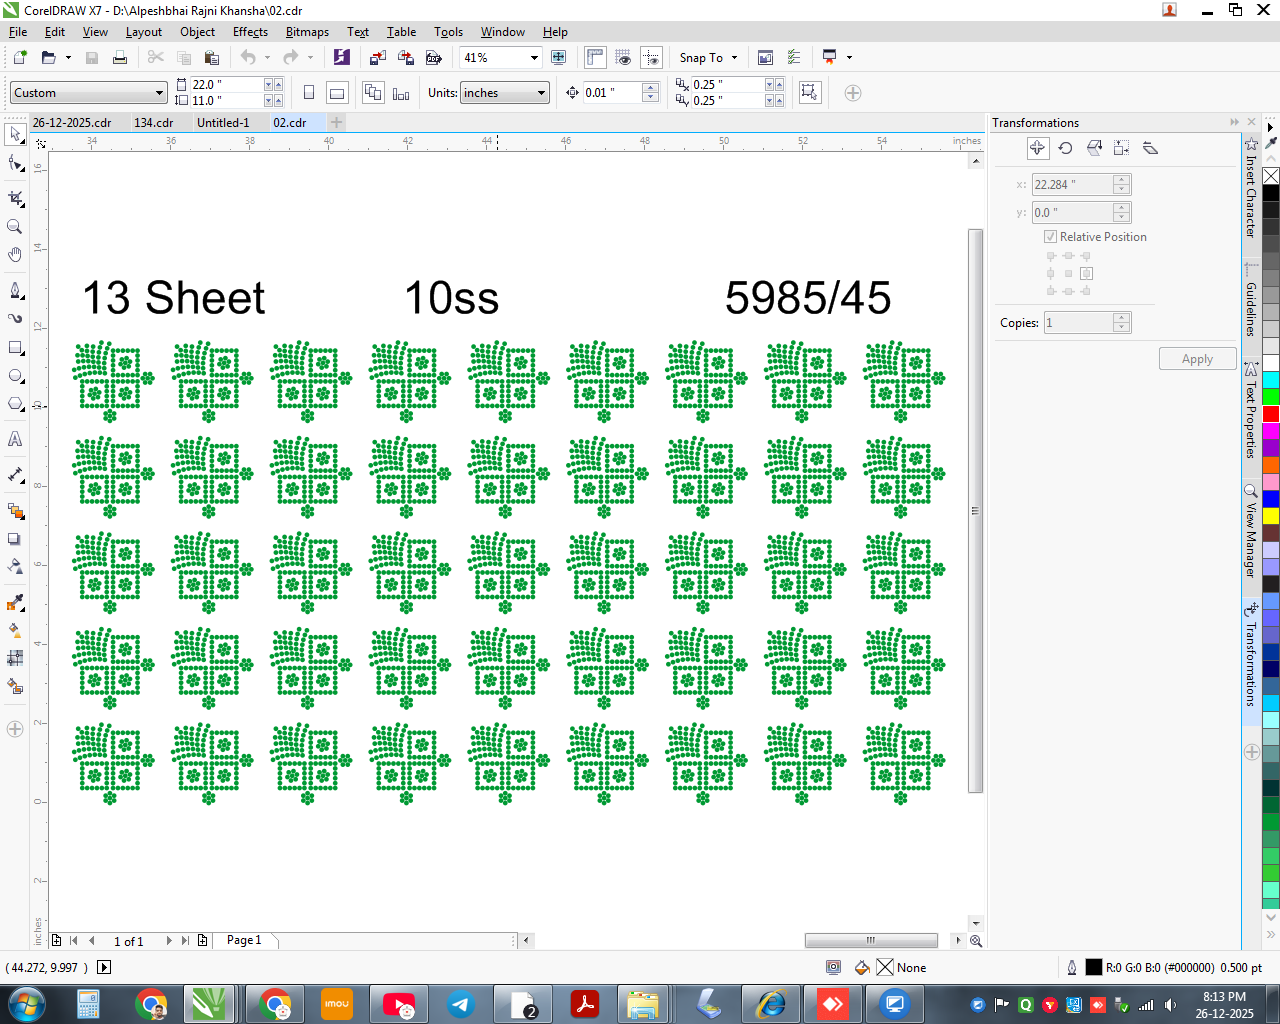
Task: Switch to the 134.cdr document tab
Action: pyautogui.click(x=154, y=123)
